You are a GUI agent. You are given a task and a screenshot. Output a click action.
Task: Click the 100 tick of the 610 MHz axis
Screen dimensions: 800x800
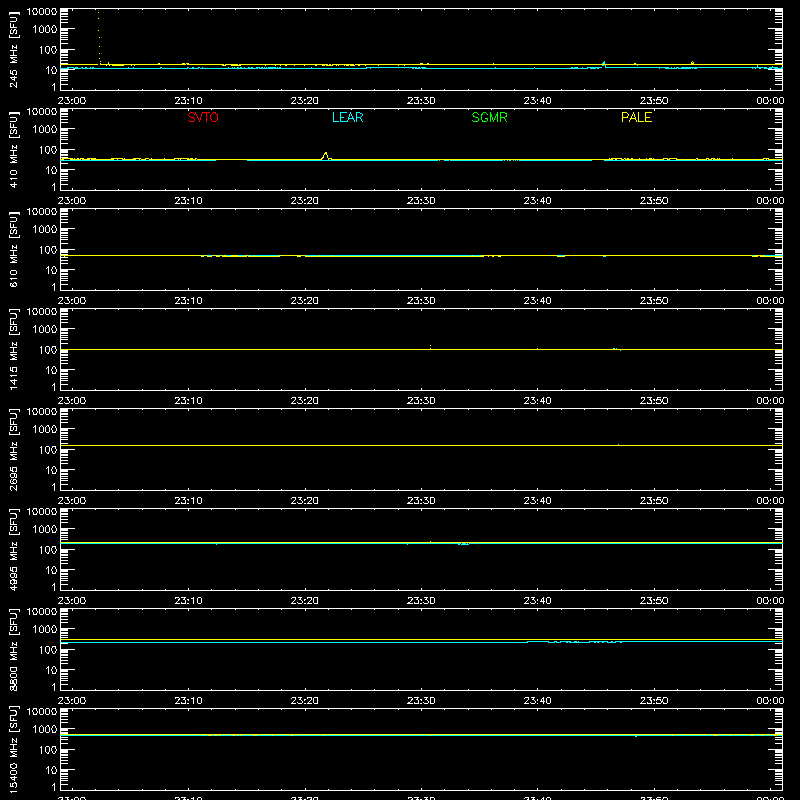pyautogui.click(x=48, y=250)
